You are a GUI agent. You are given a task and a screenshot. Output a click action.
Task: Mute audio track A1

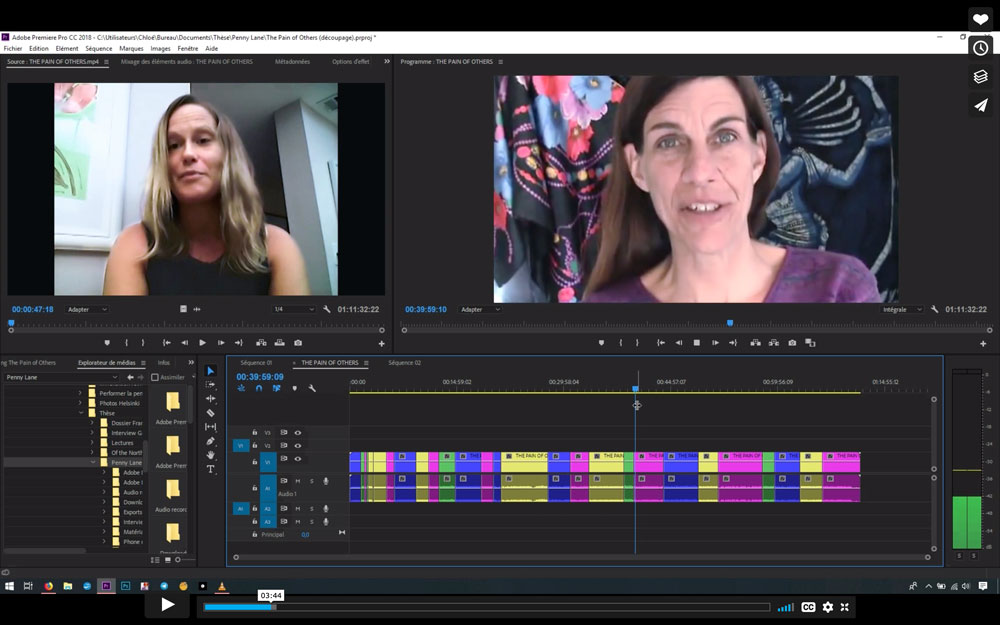(297, 481)
